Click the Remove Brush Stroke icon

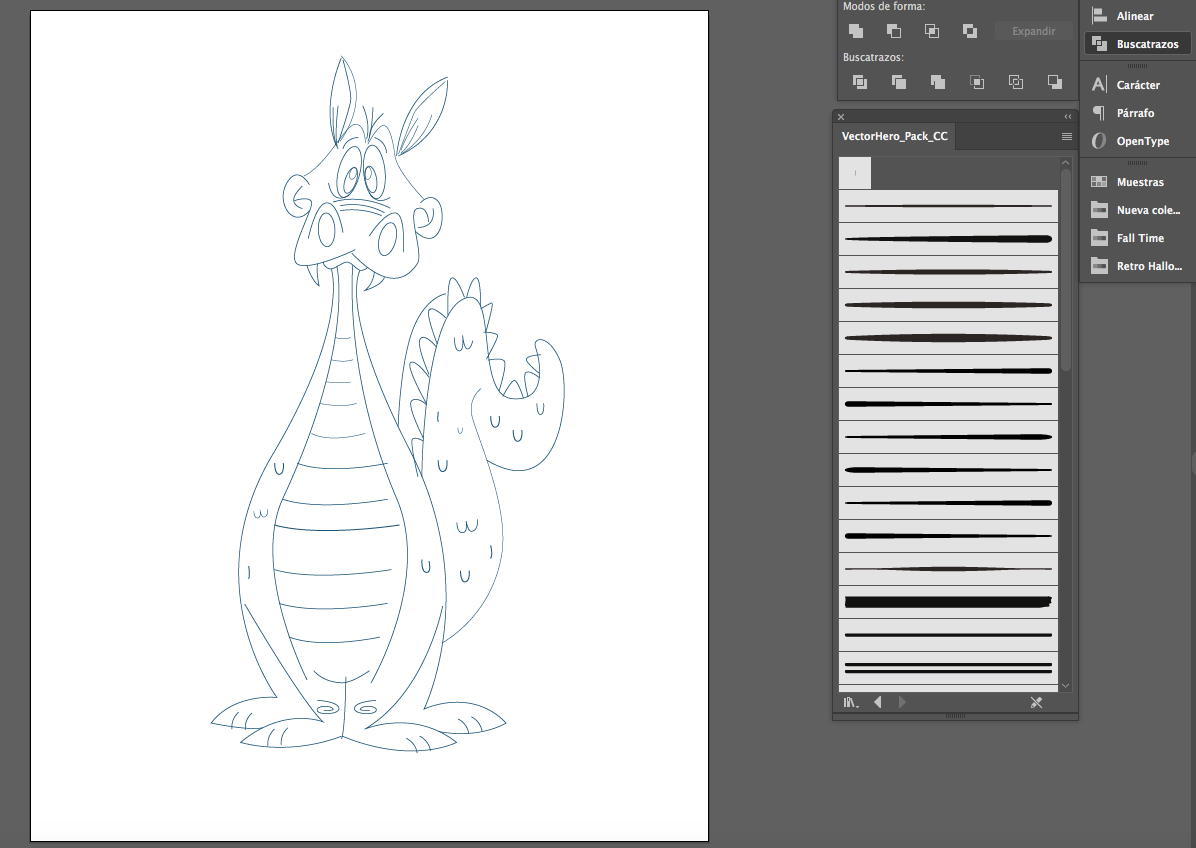click(1036, 702)
